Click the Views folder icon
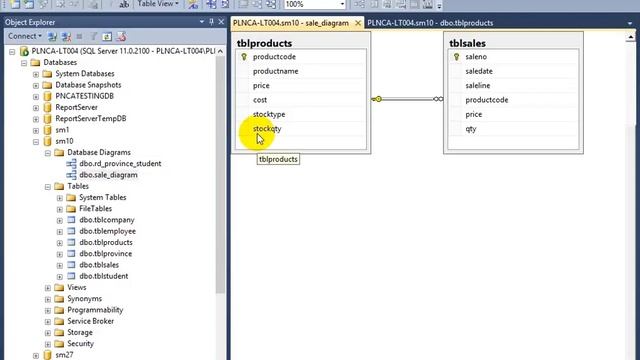The width and height of the screenshot is (640, 360). click(59, 287)
